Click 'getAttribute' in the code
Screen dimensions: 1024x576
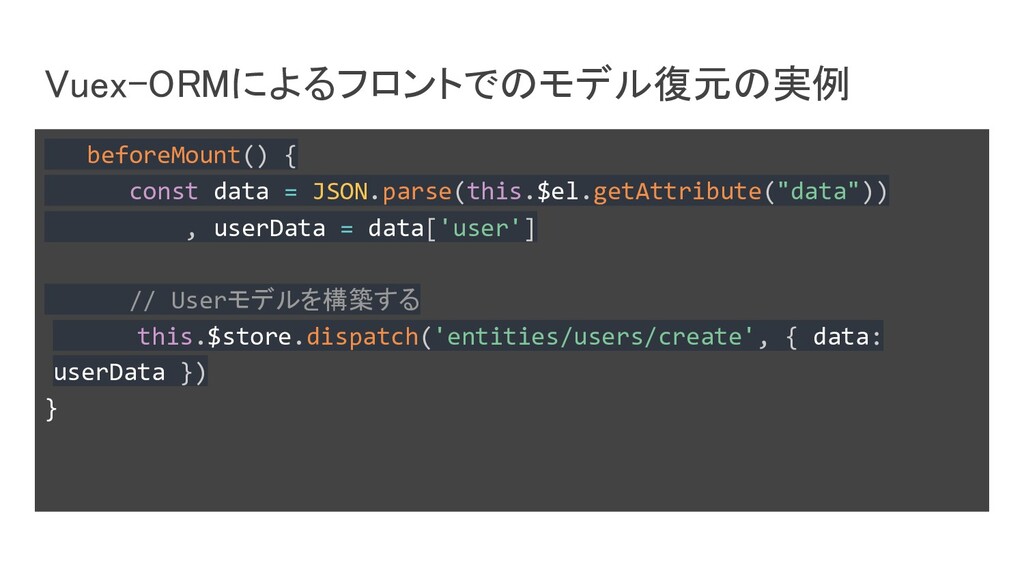pos(677,191)
